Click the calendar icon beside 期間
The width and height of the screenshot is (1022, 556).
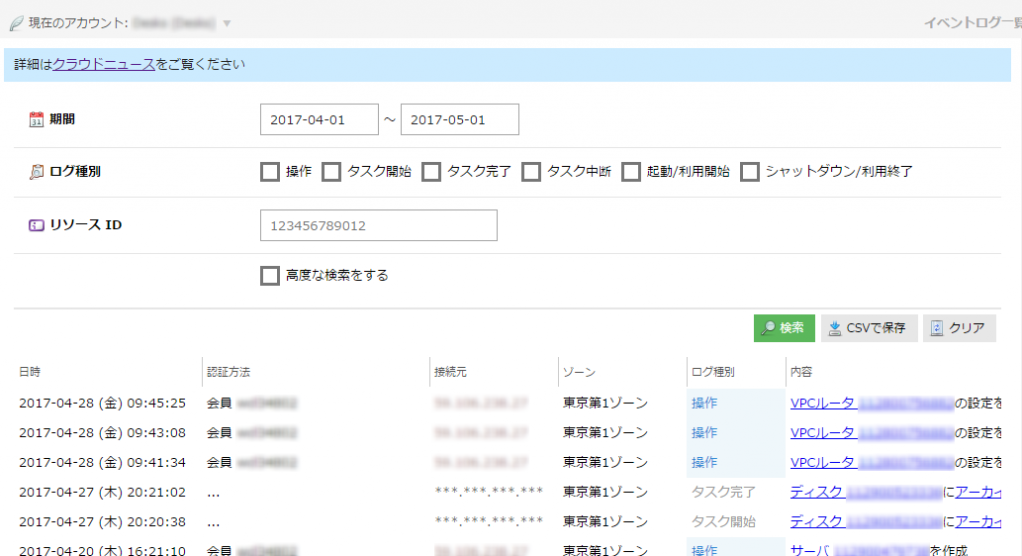coord(36,120)
